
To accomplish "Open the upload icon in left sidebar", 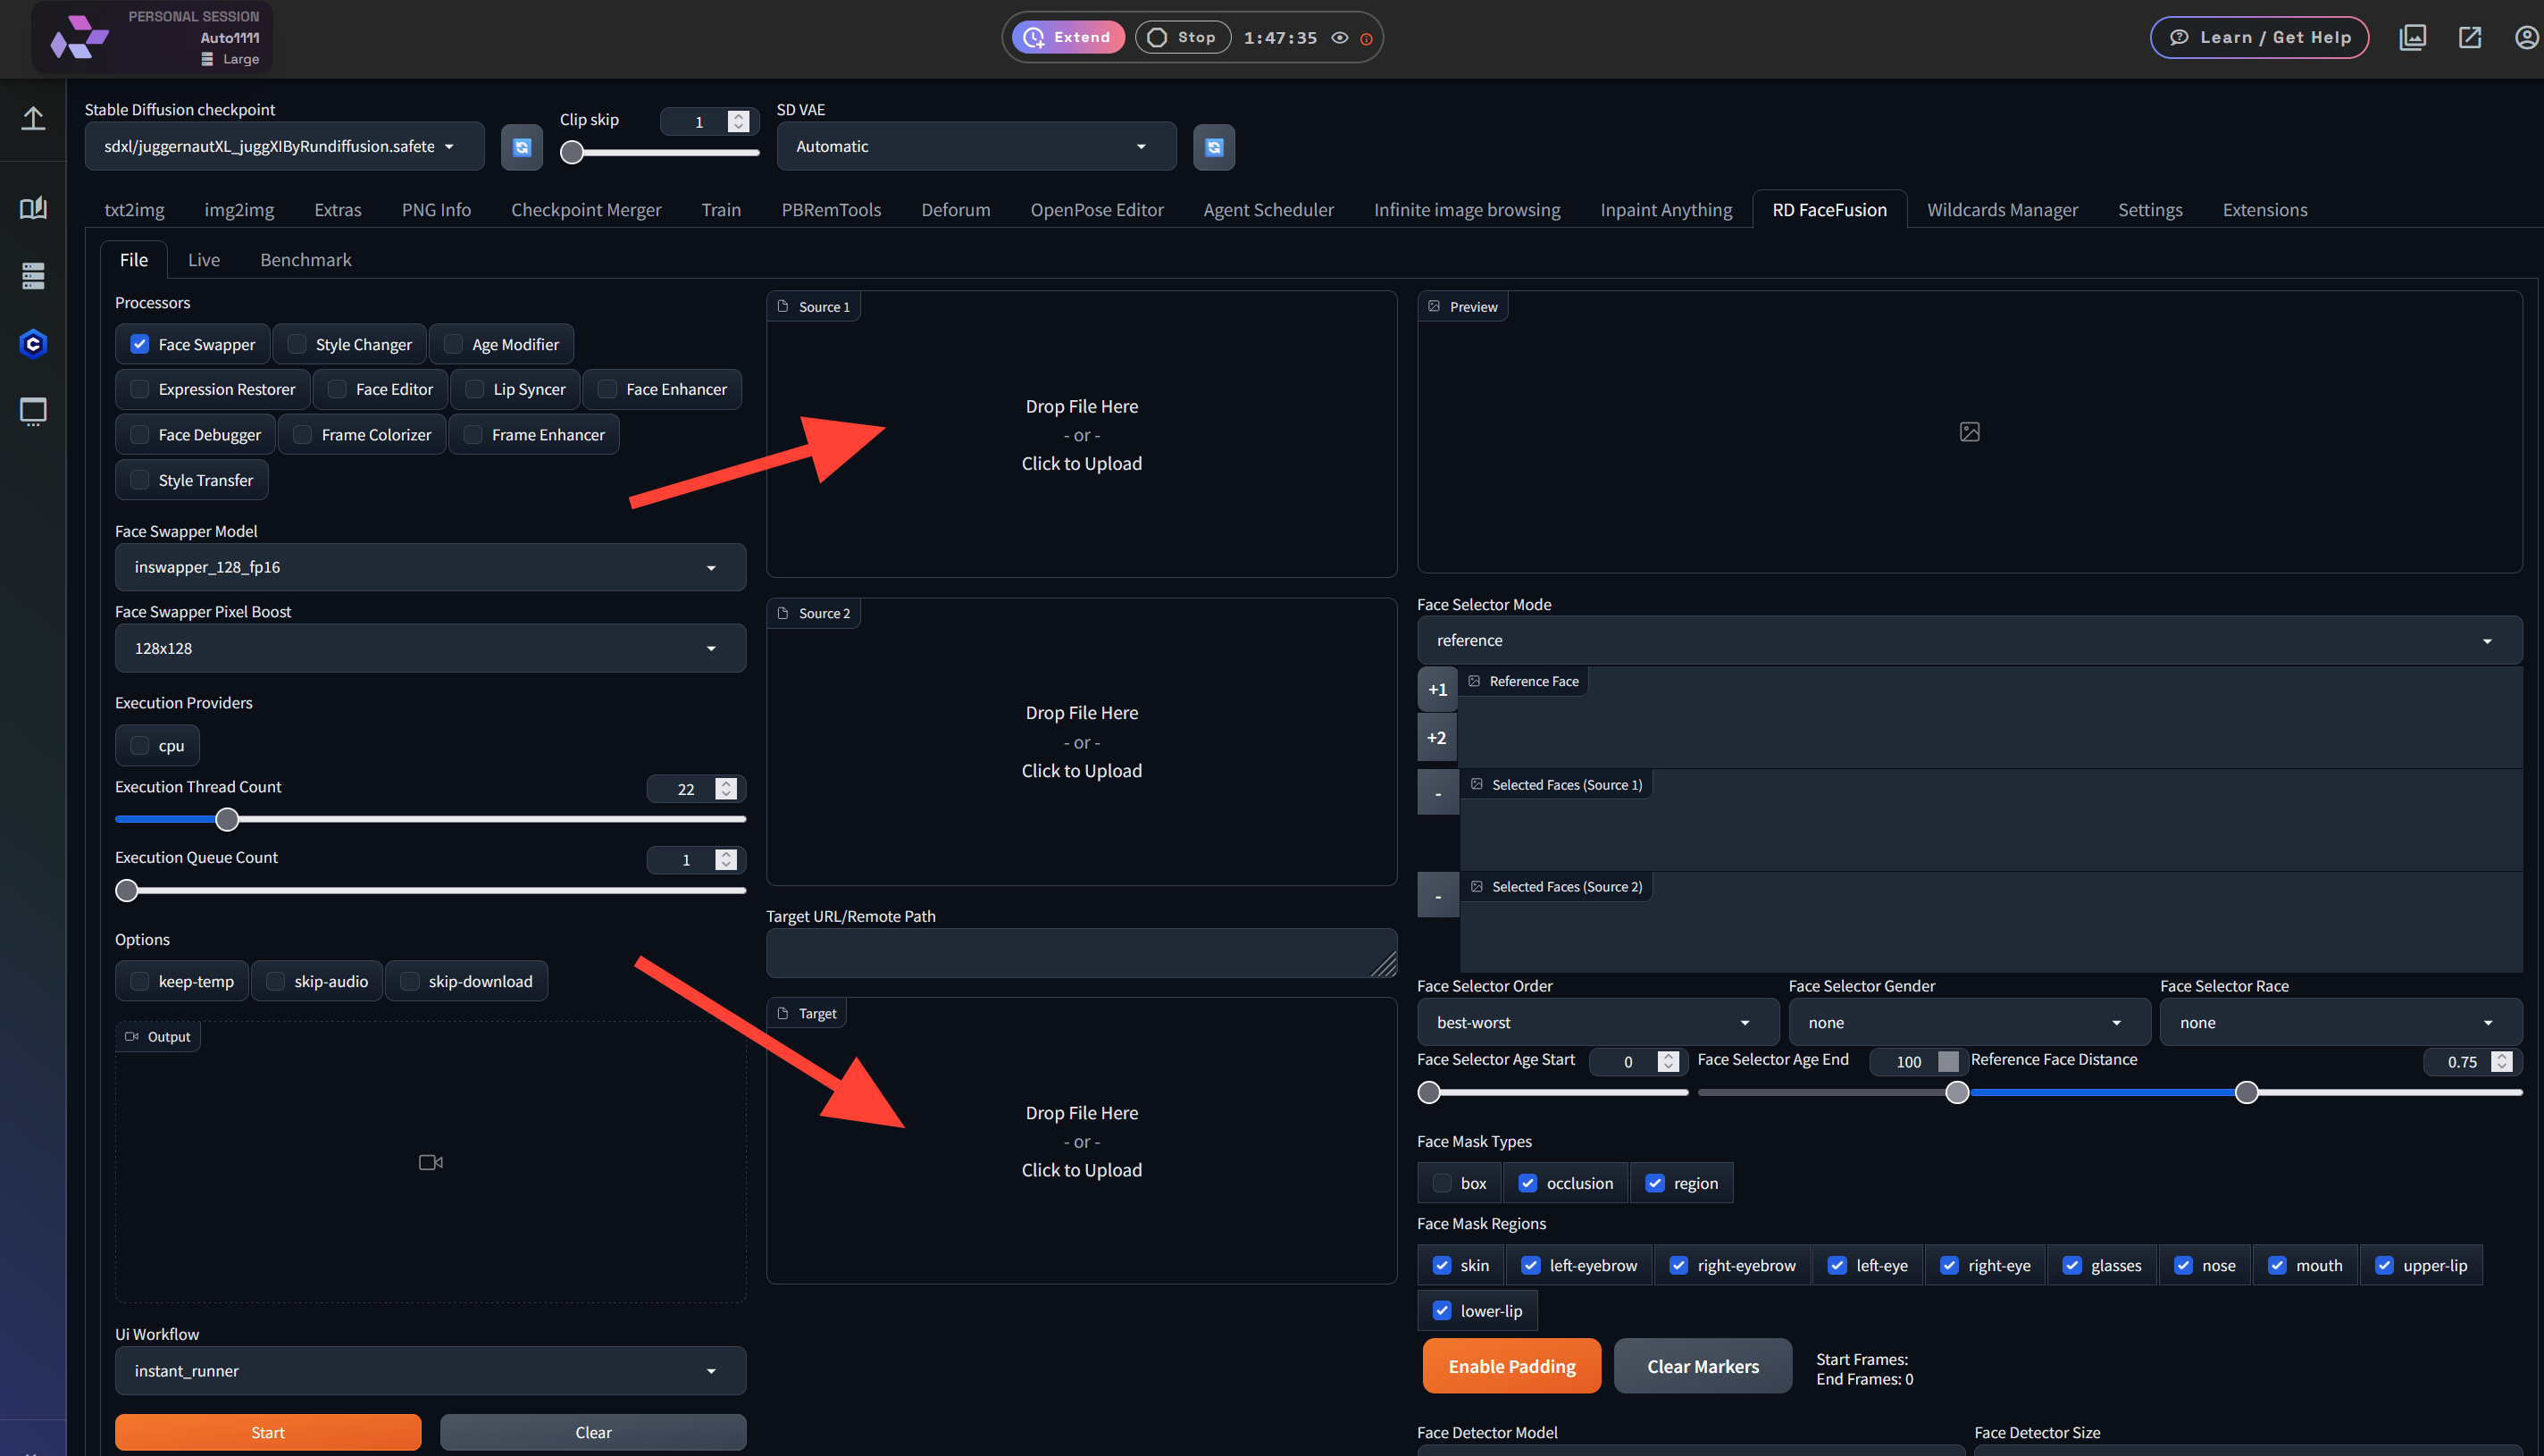I will 33,118.
